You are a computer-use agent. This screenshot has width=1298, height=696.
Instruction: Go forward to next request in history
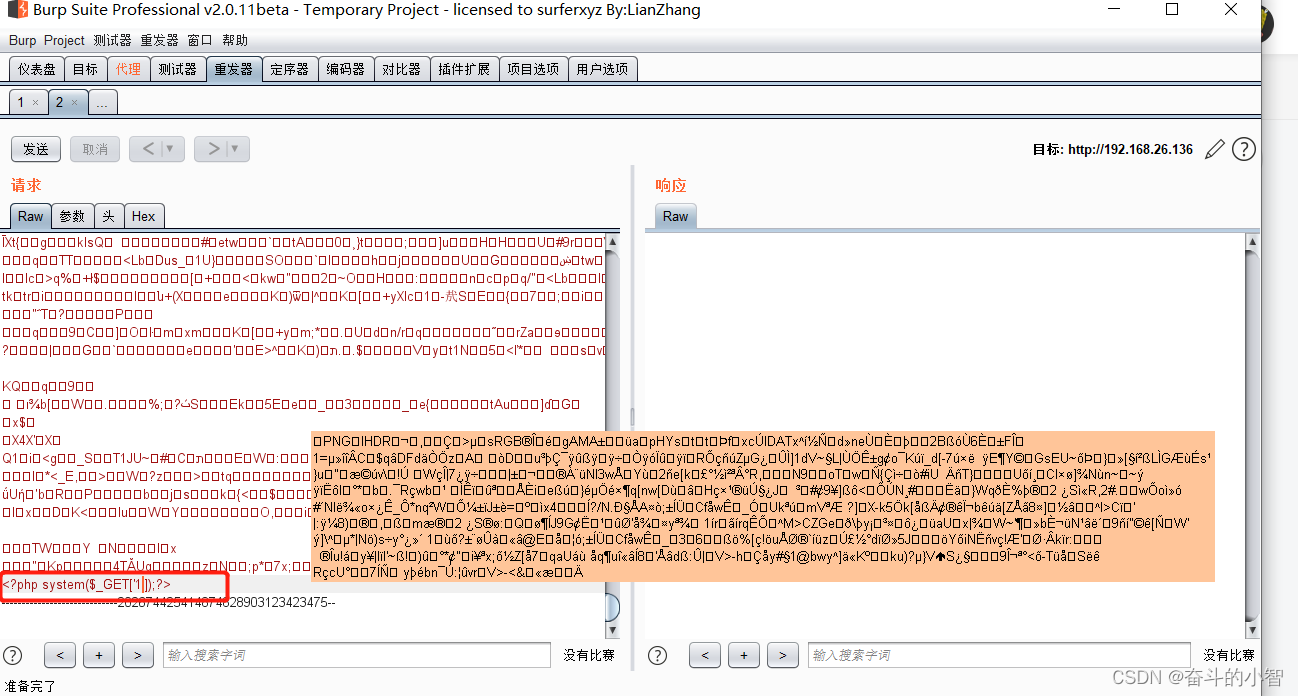(212, 149)
